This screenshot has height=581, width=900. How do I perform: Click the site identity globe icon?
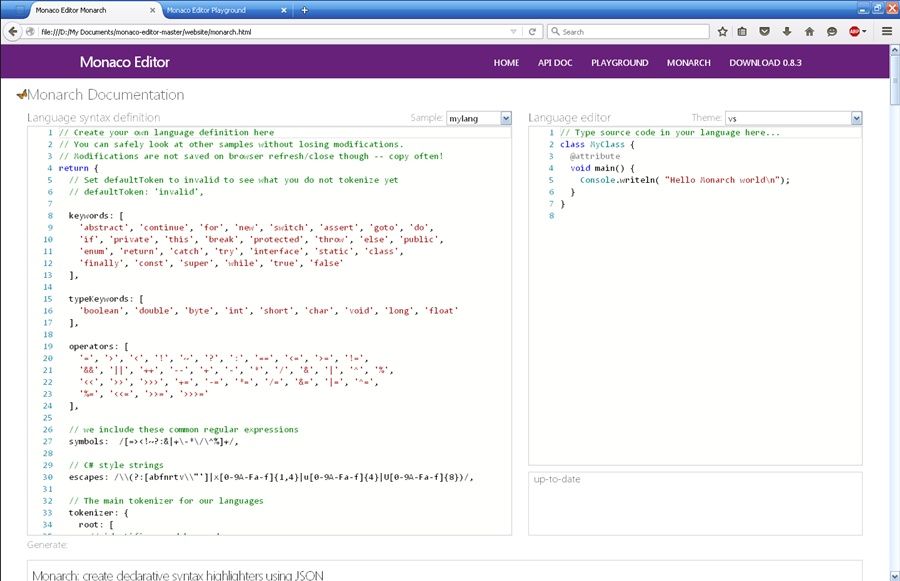(x=30, y=32)
